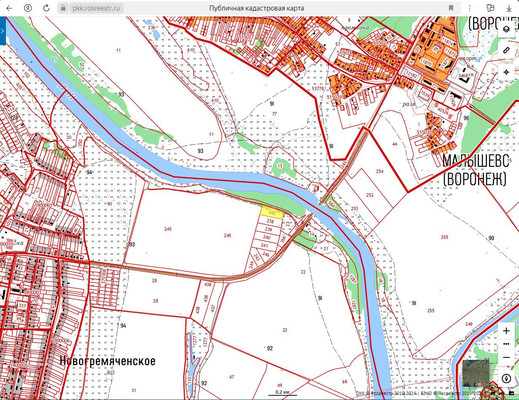The height and width of the screenshot is (400, 519).
Task: Select the yellow highlighted parcel 242
Action: [272, 212]
